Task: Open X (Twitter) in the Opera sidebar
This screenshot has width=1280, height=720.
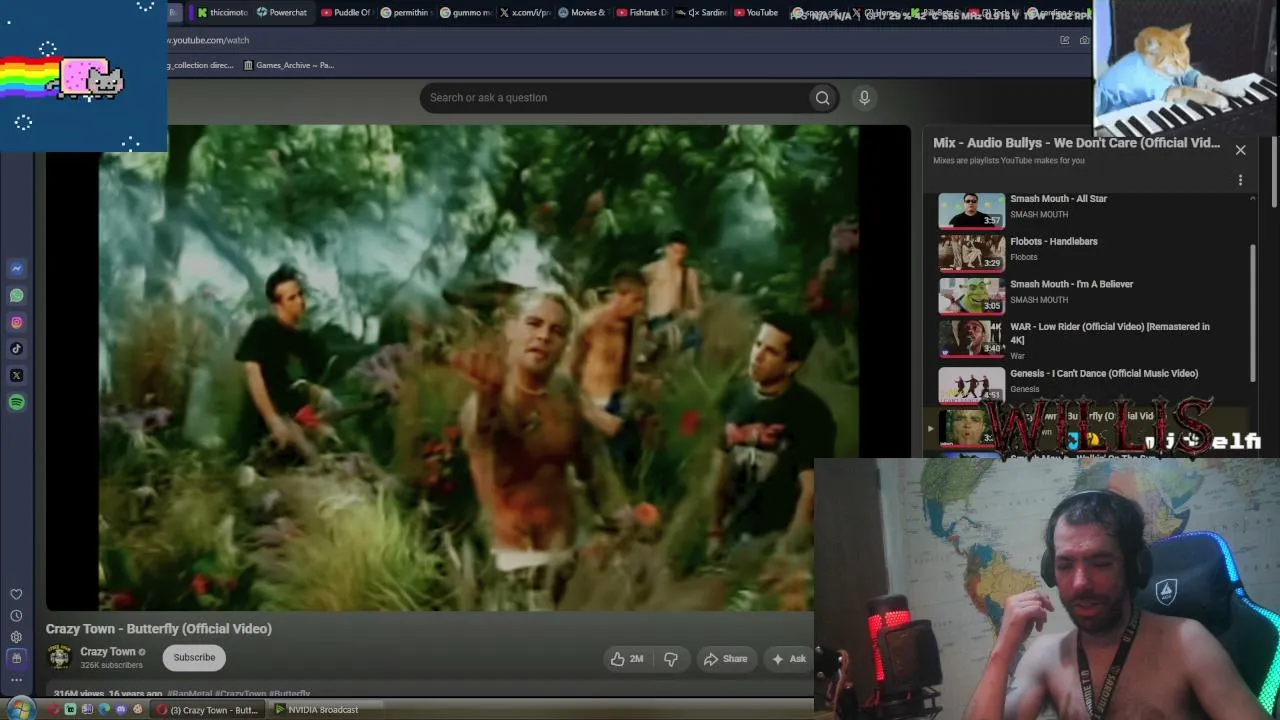Action: tap(16, 376)
